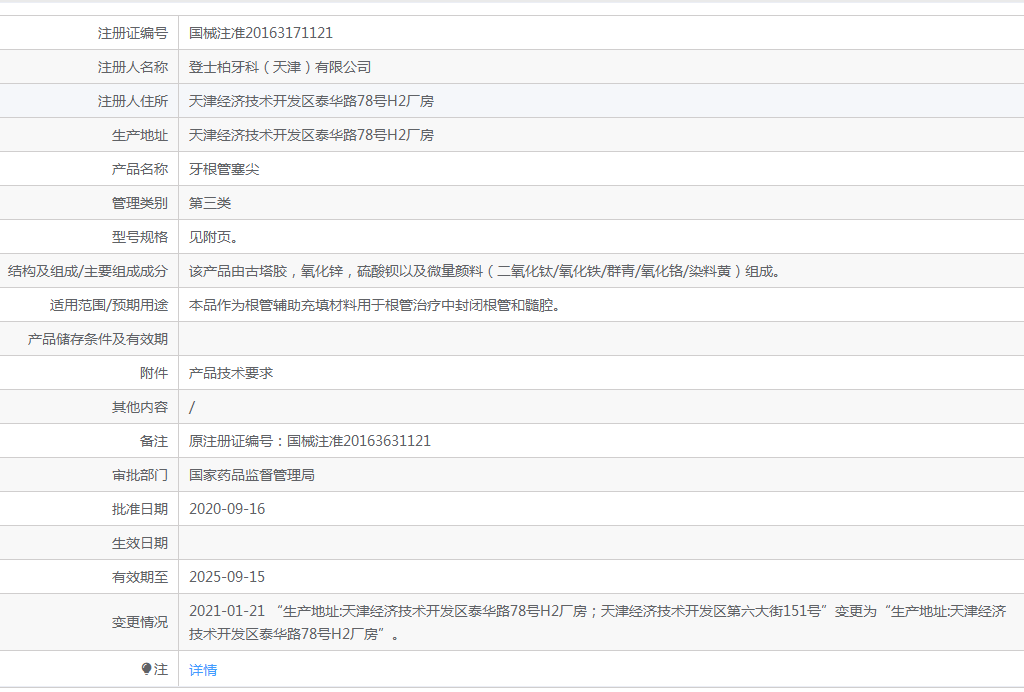
Task: Click registrant name 登士柏牙科（天津）有限公司
Action: click(x=280, y=67)
